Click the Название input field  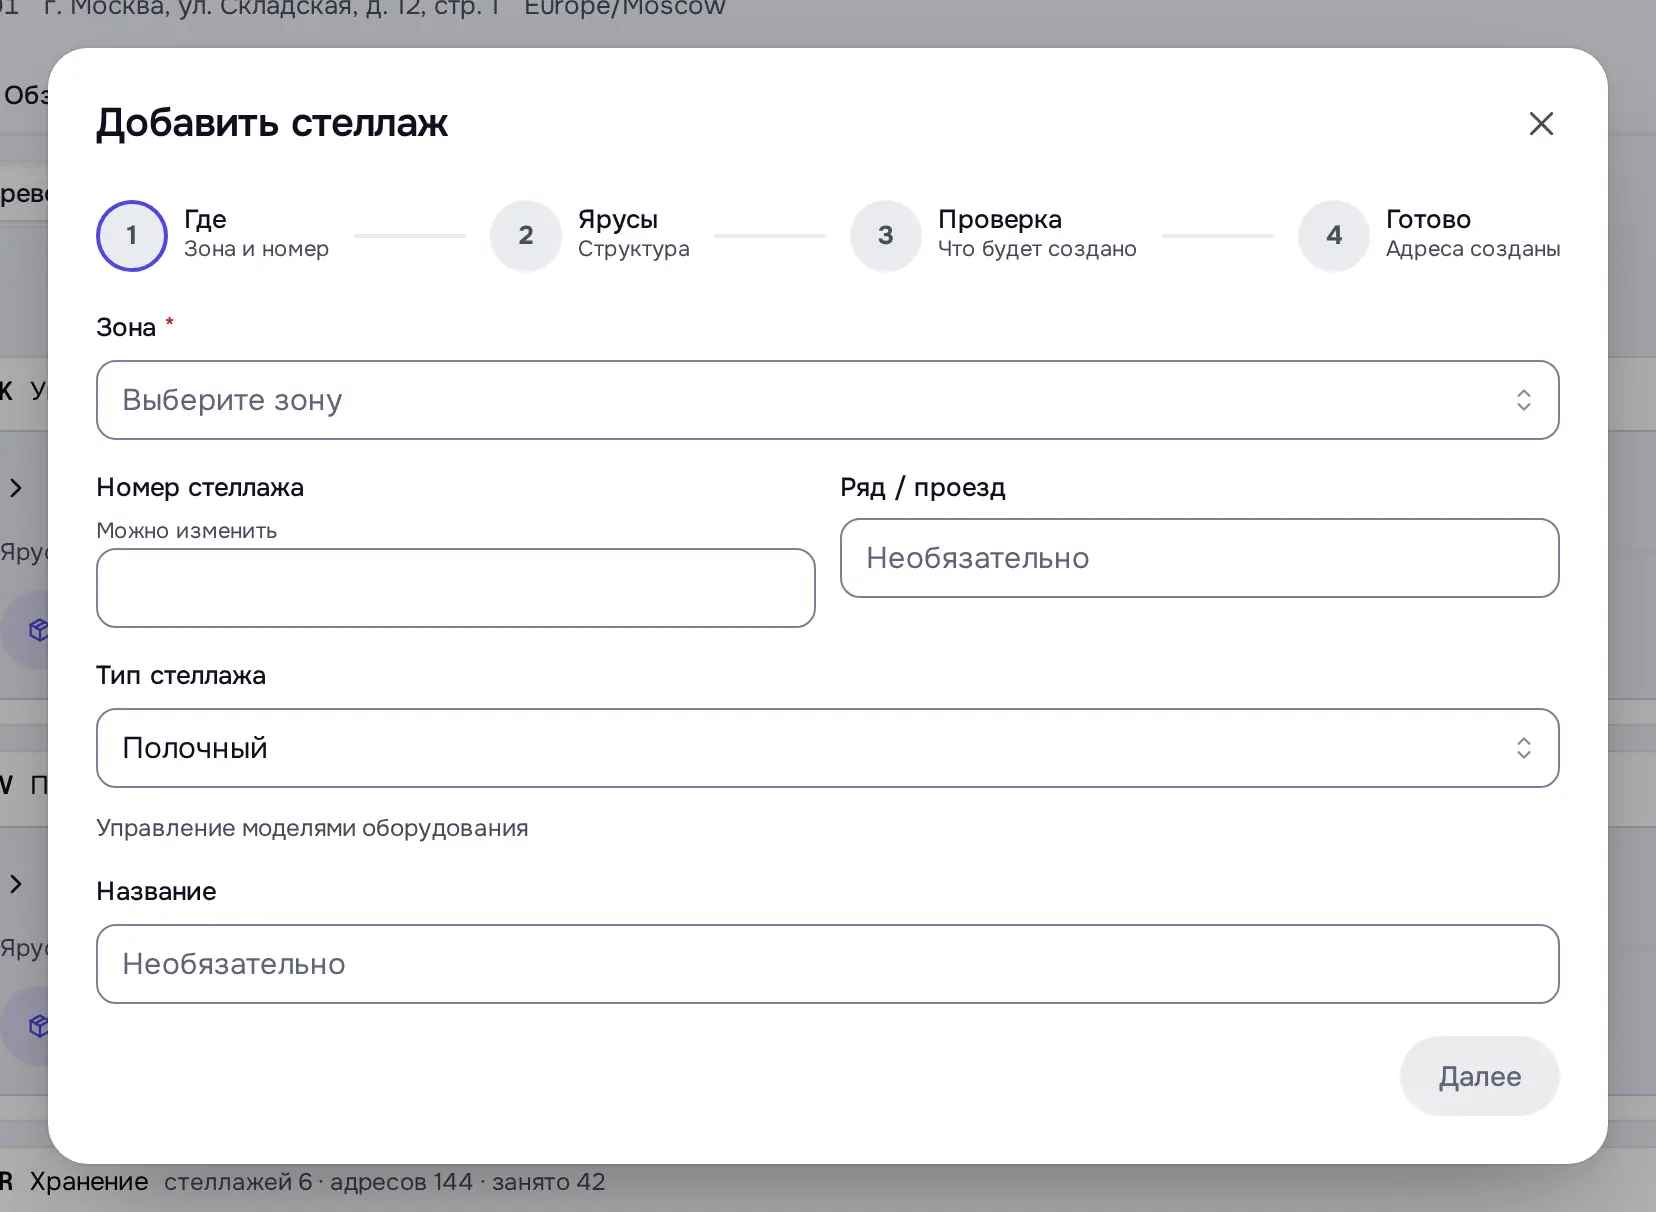pos(827,964)
